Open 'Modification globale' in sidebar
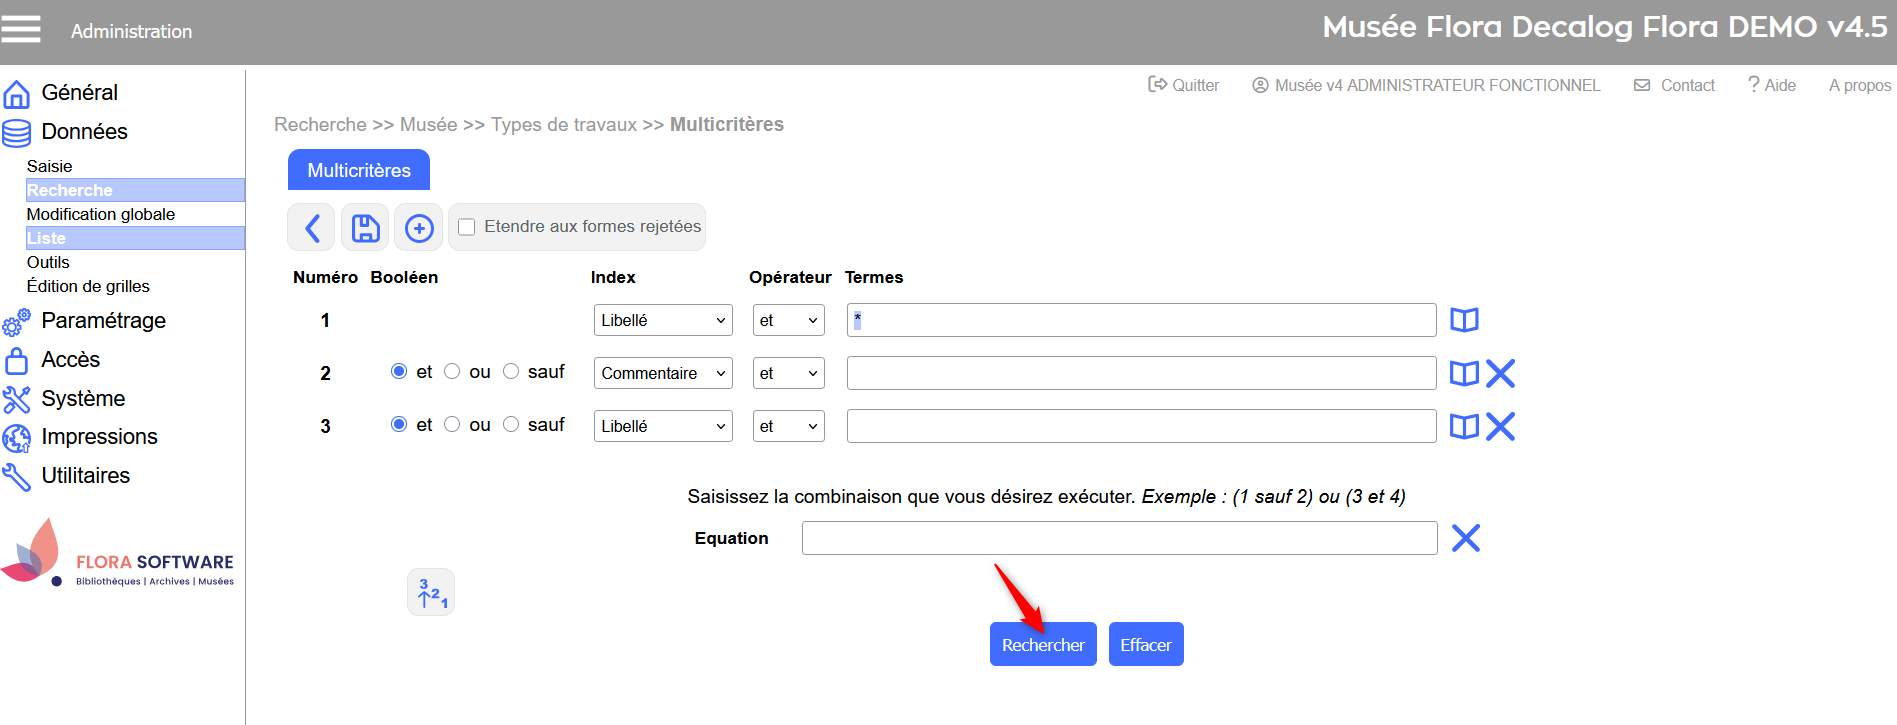Image resolution: width=1897 pixels, height=725 pixels. [101, 214]
